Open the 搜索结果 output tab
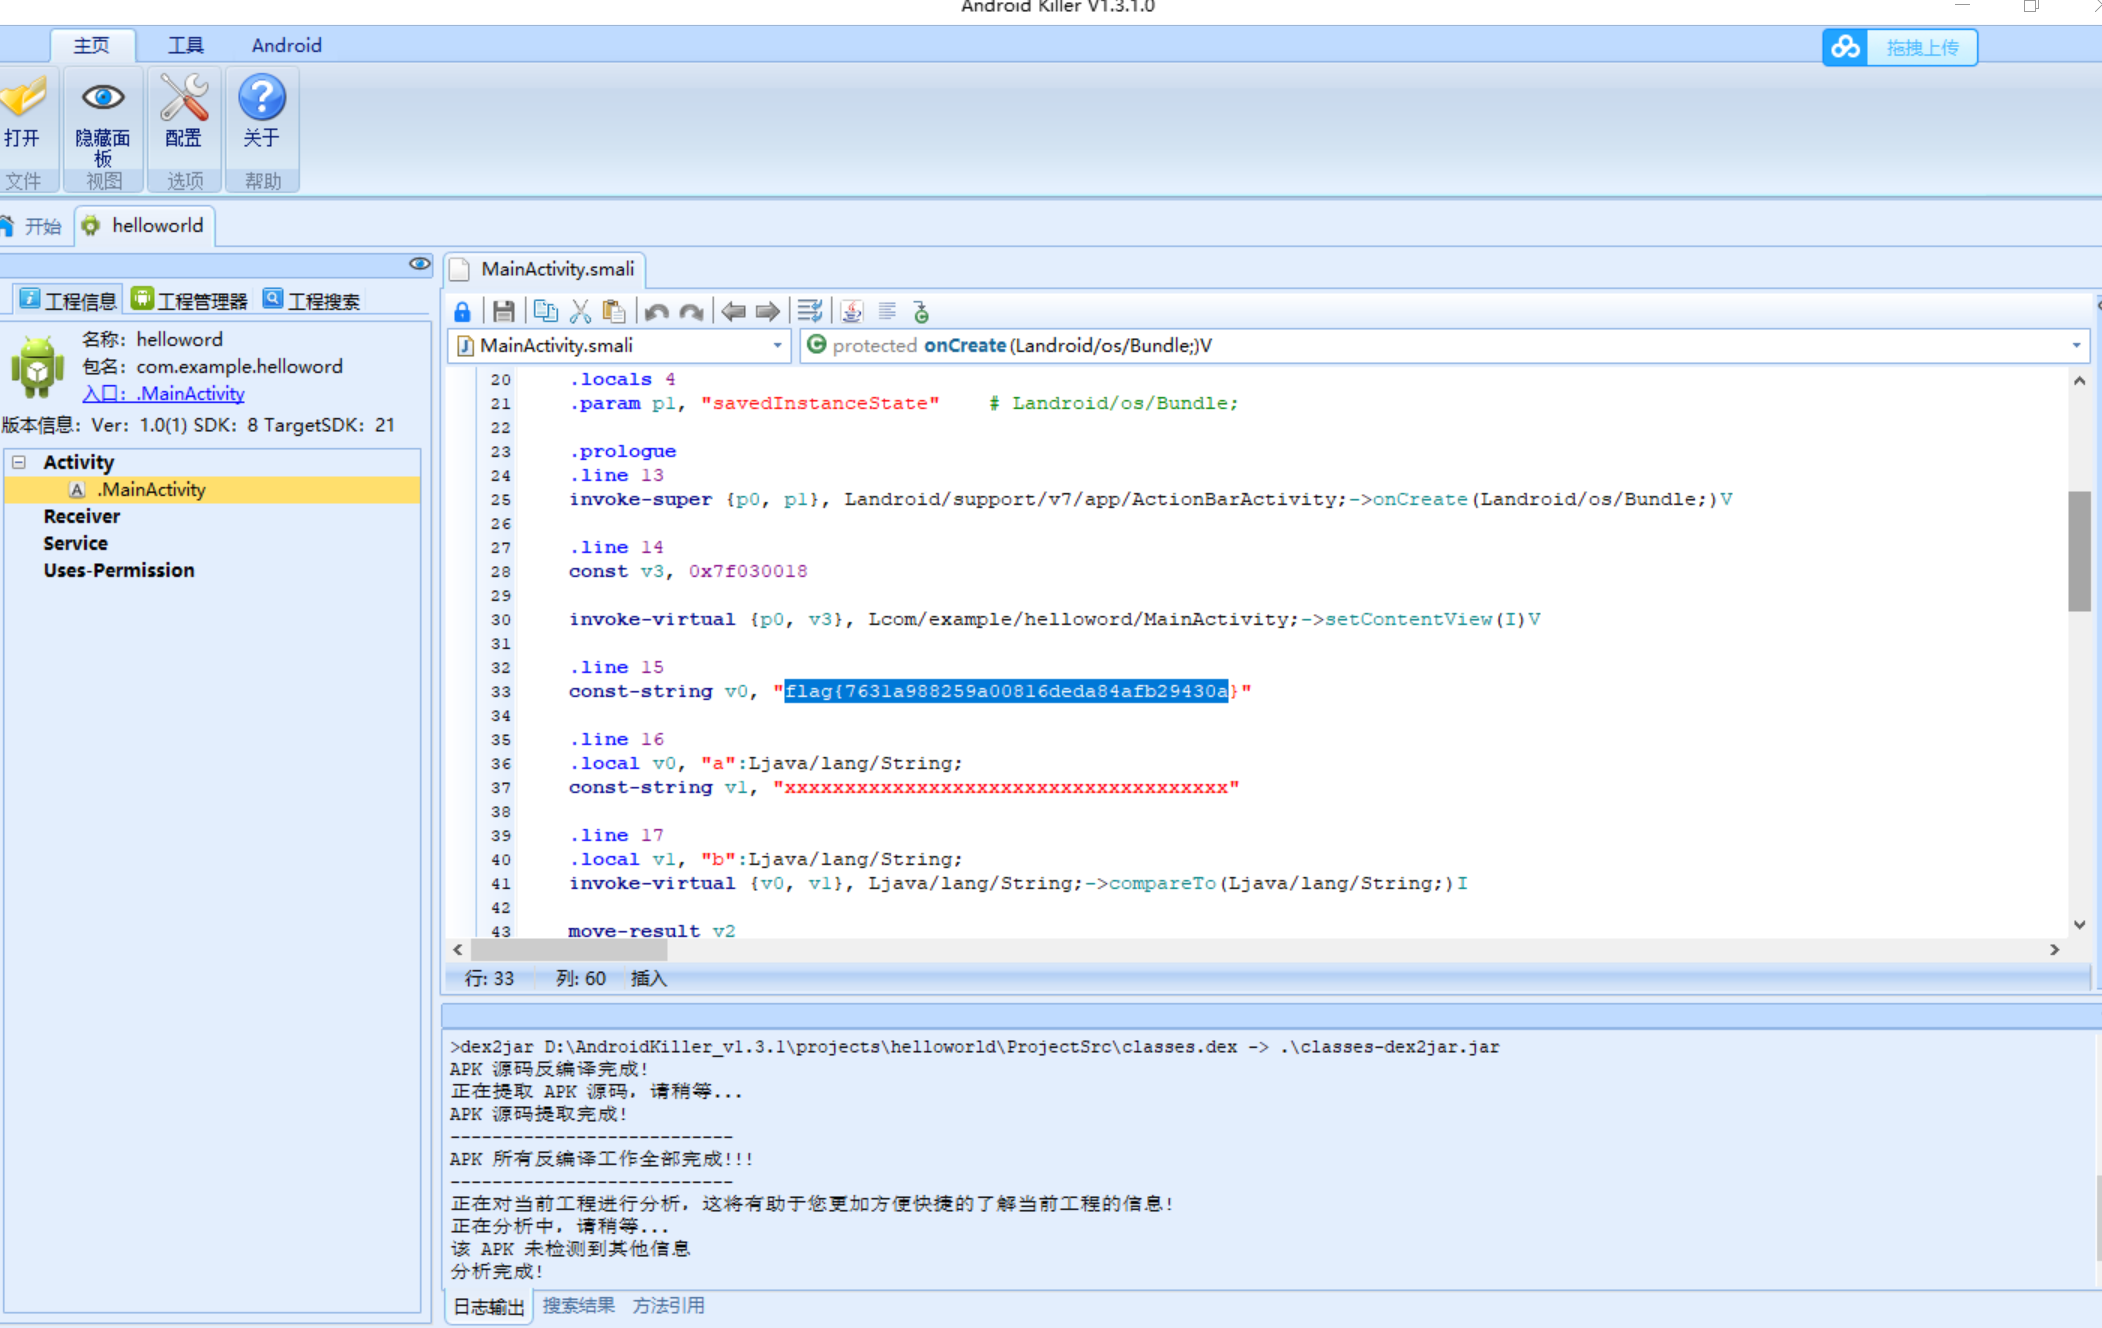The width and height of the screenshot is (2102, 1328). point(578,1305)
